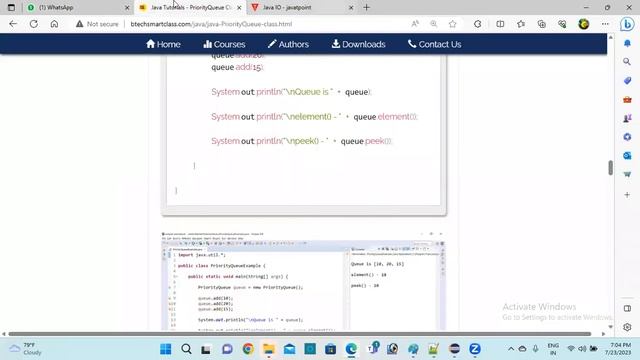640x360 pixels.
Task: Open browser extensions icon
Action: (478, 24)
